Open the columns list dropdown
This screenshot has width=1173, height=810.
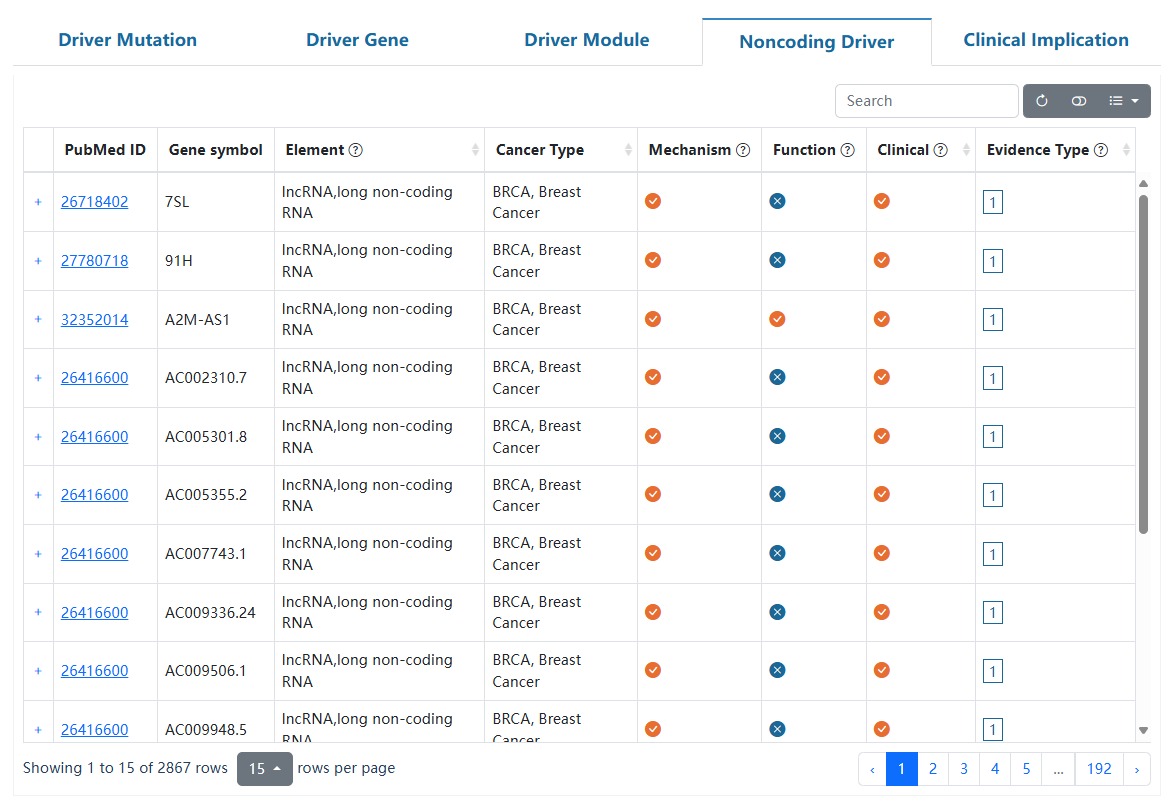(x=1124, y=101)
